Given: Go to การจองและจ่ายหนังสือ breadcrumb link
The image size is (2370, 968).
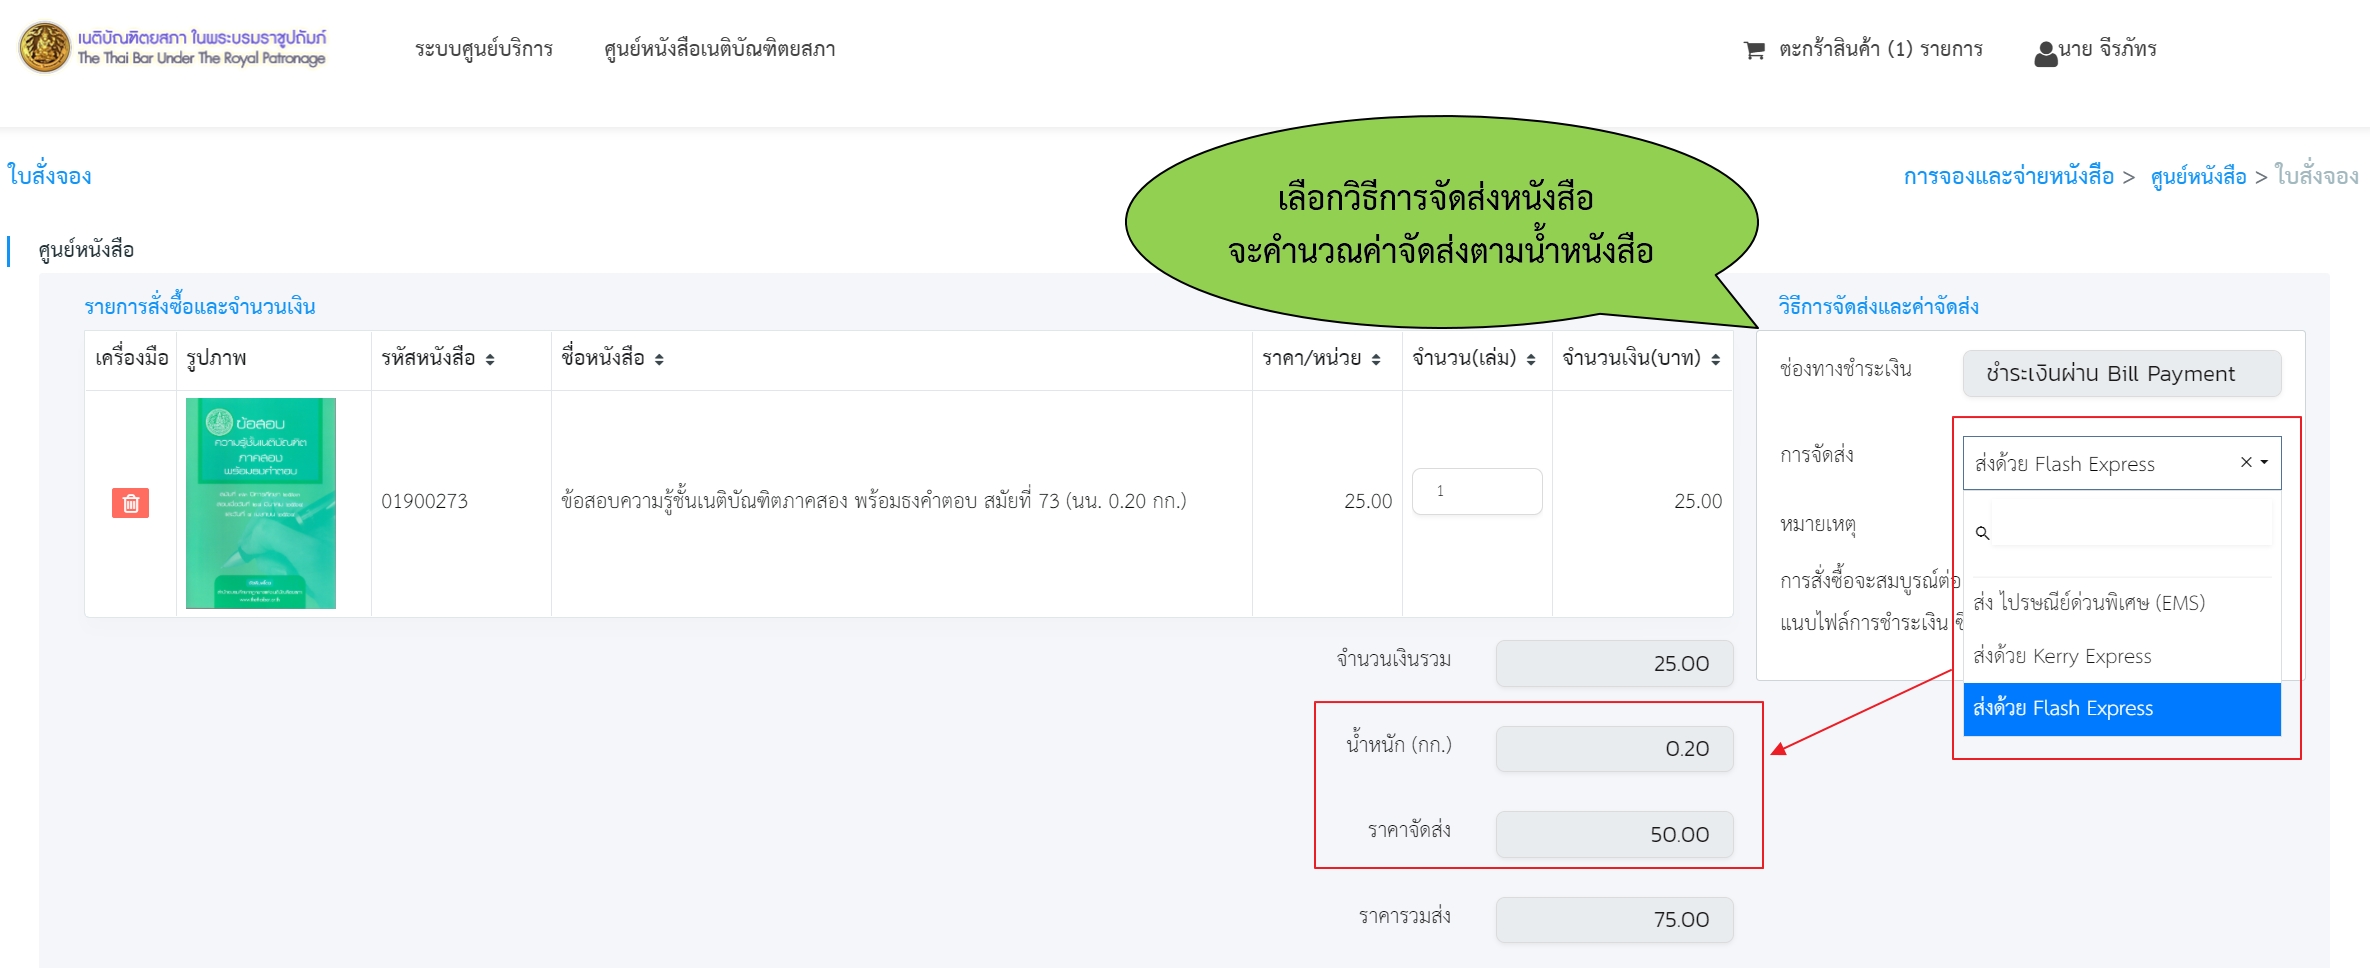Looking at the screenshot, I should (x=2008, y=177).
